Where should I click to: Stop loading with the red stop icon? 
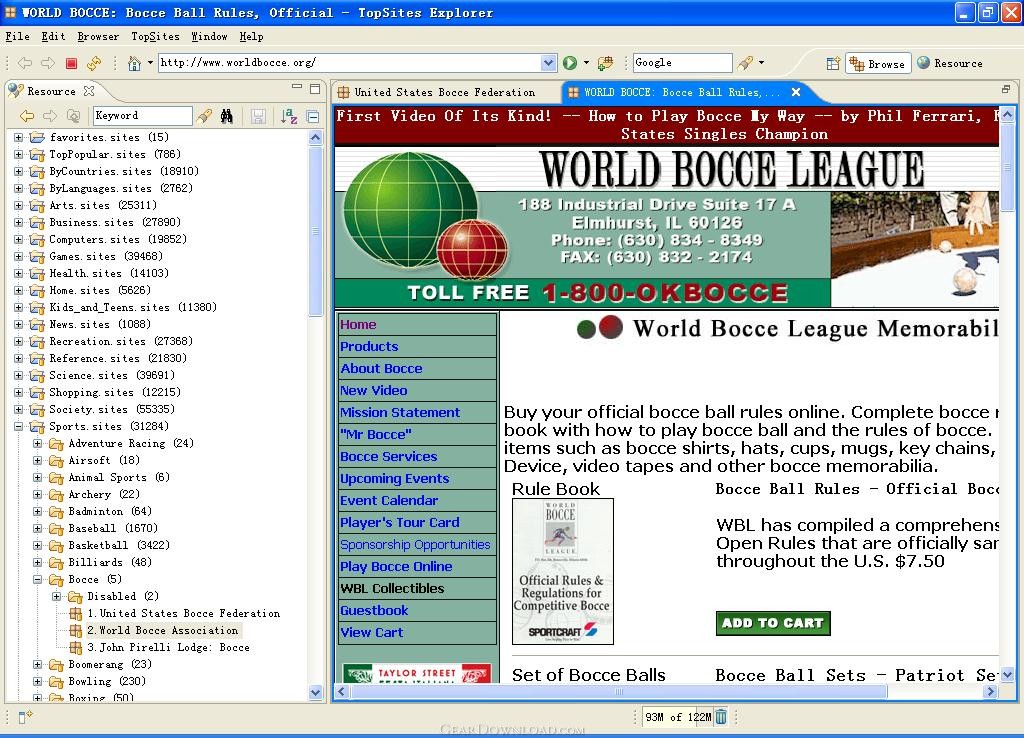tap(71, 63)
